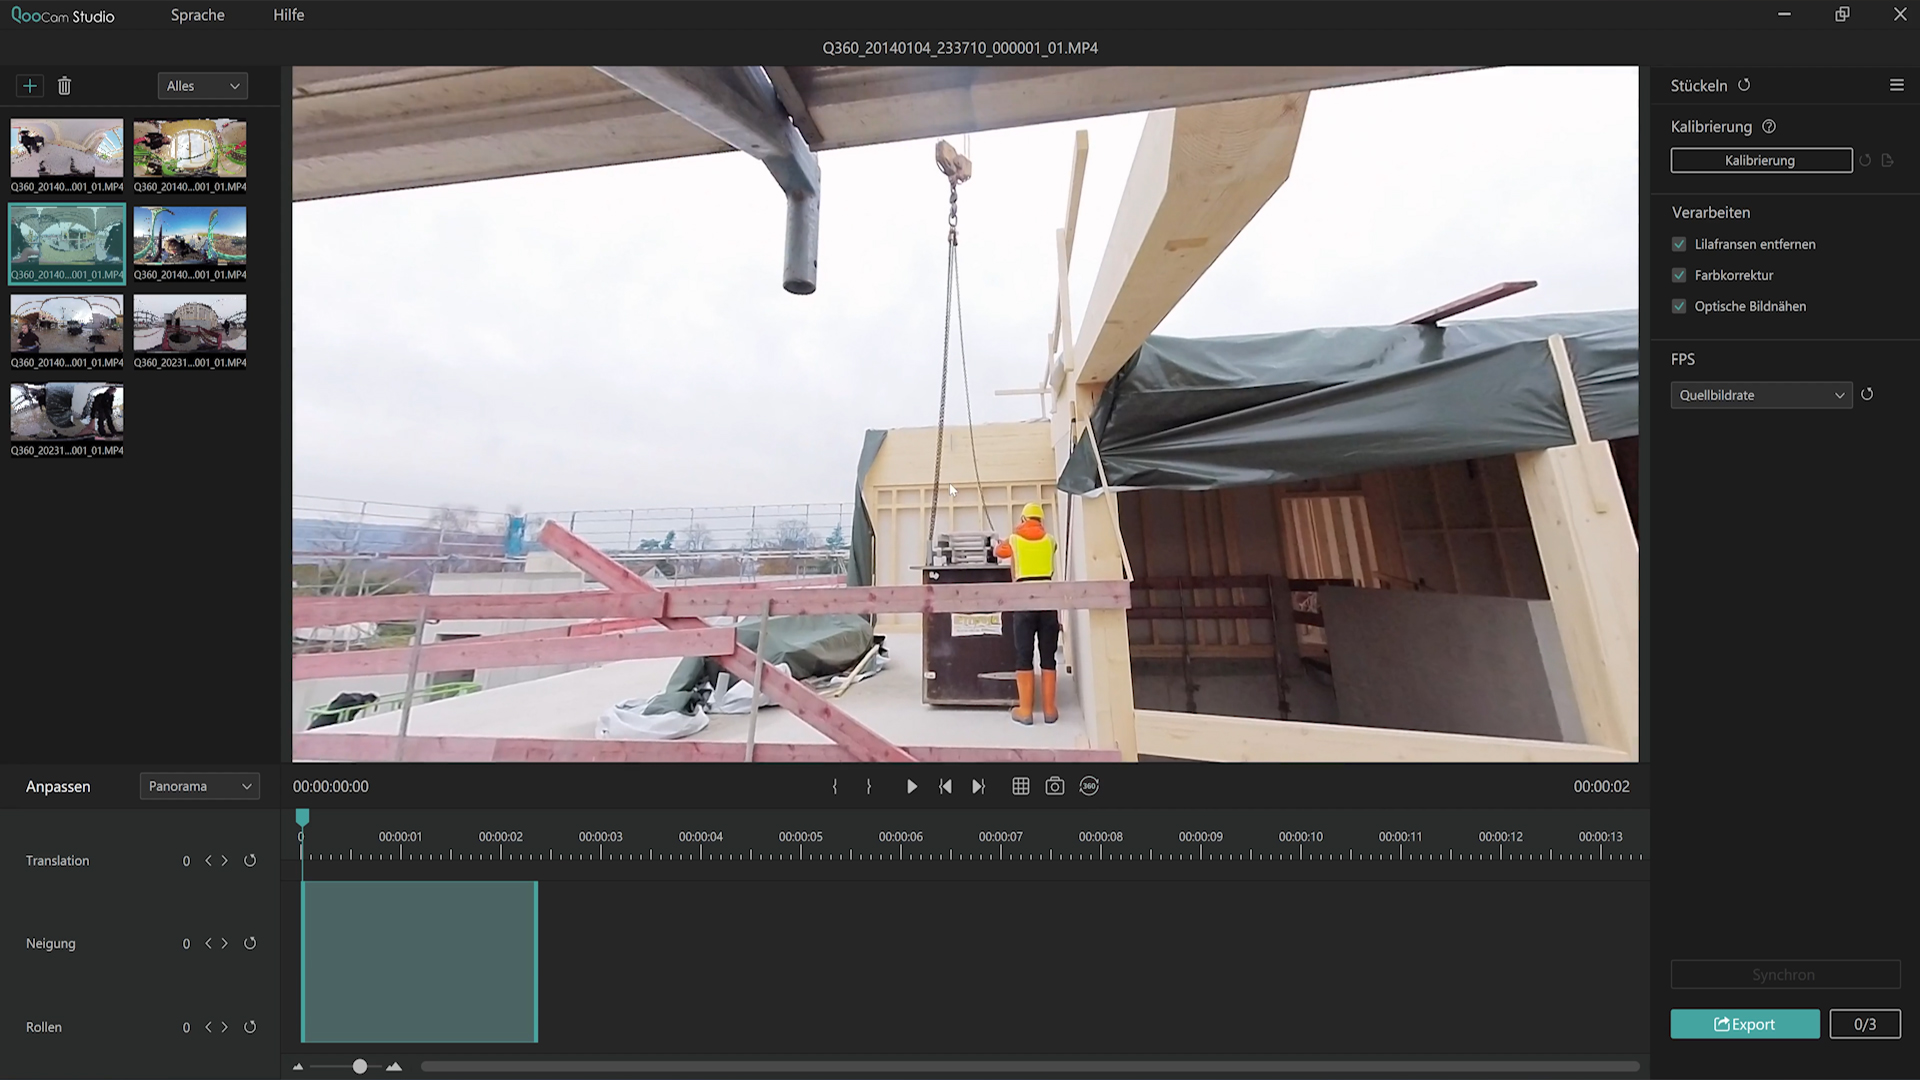This screenshot has width=1920, height=1080.
Task: Set the trim start bracket marker
Action: (835, 787)
